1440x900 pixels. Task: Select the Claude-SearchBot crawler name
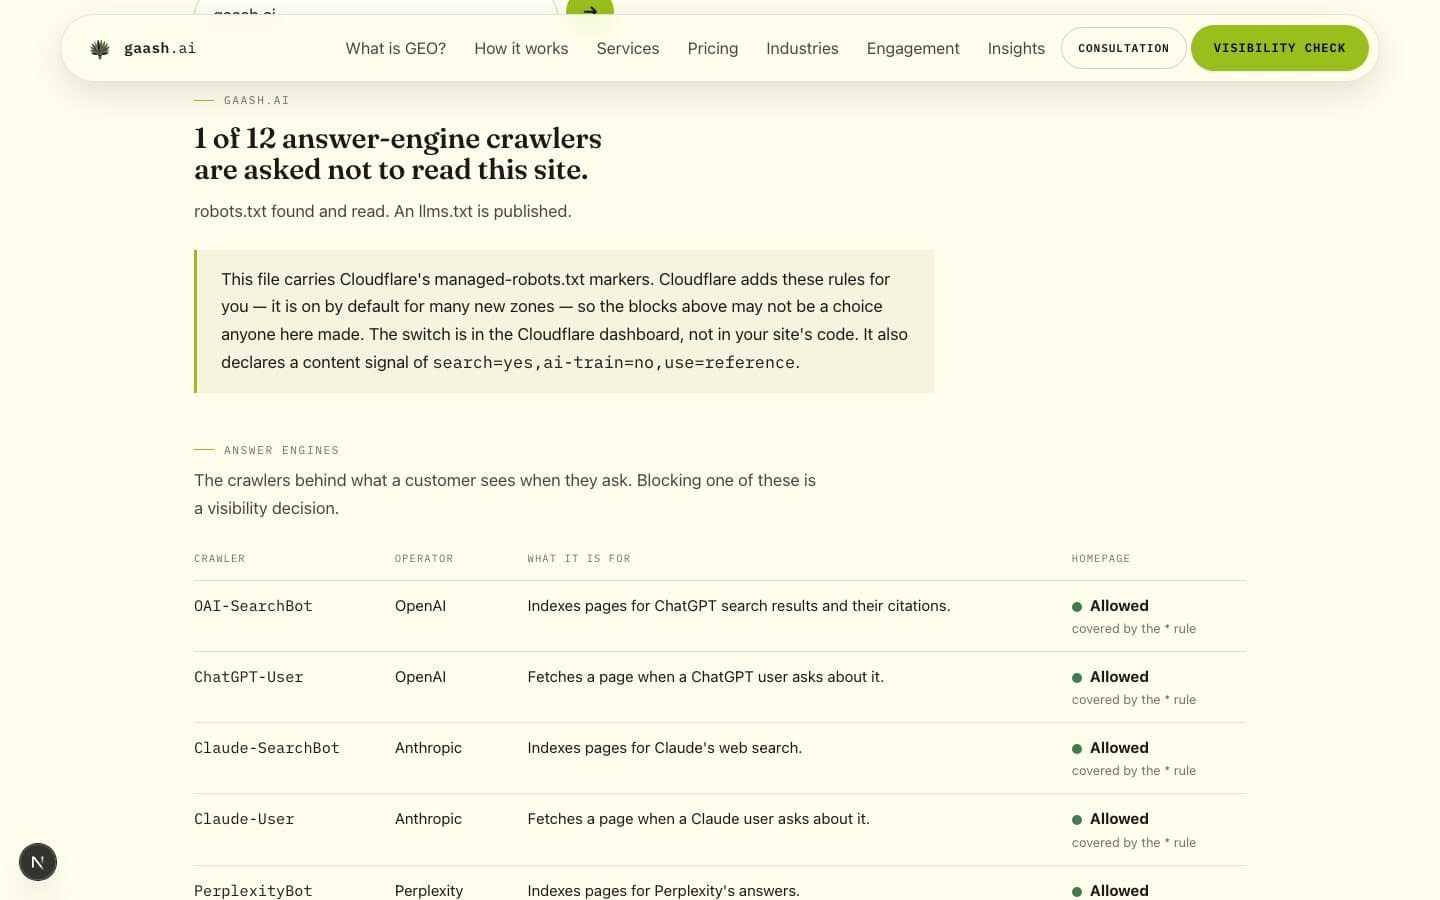(267, 748)
